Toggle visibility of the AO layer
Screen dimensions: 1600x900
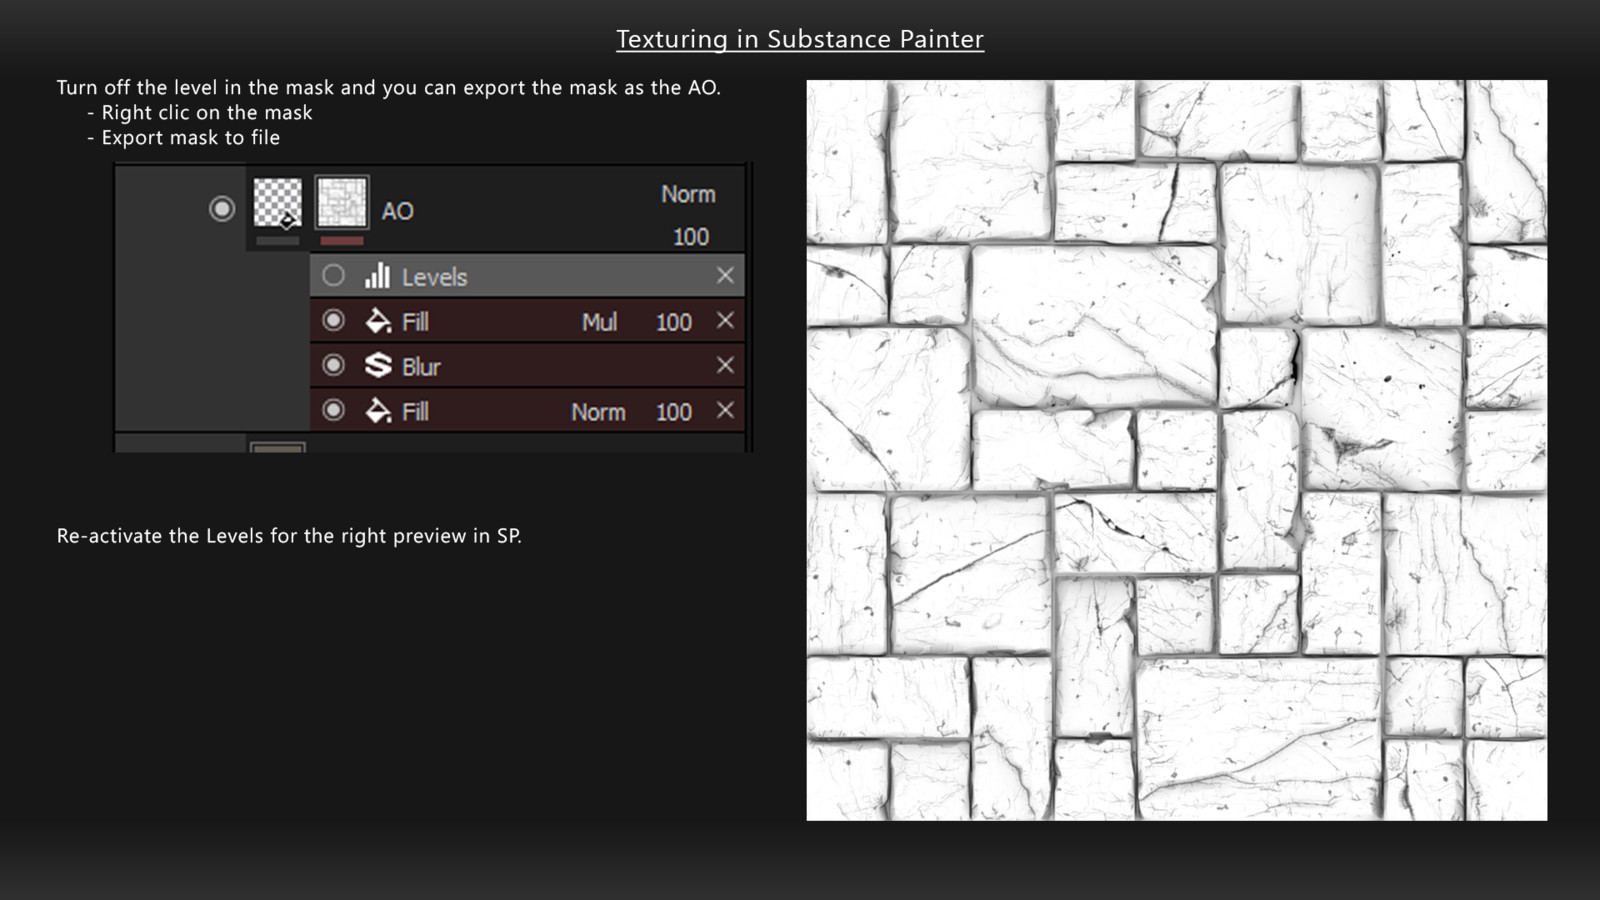coord(222,209)
